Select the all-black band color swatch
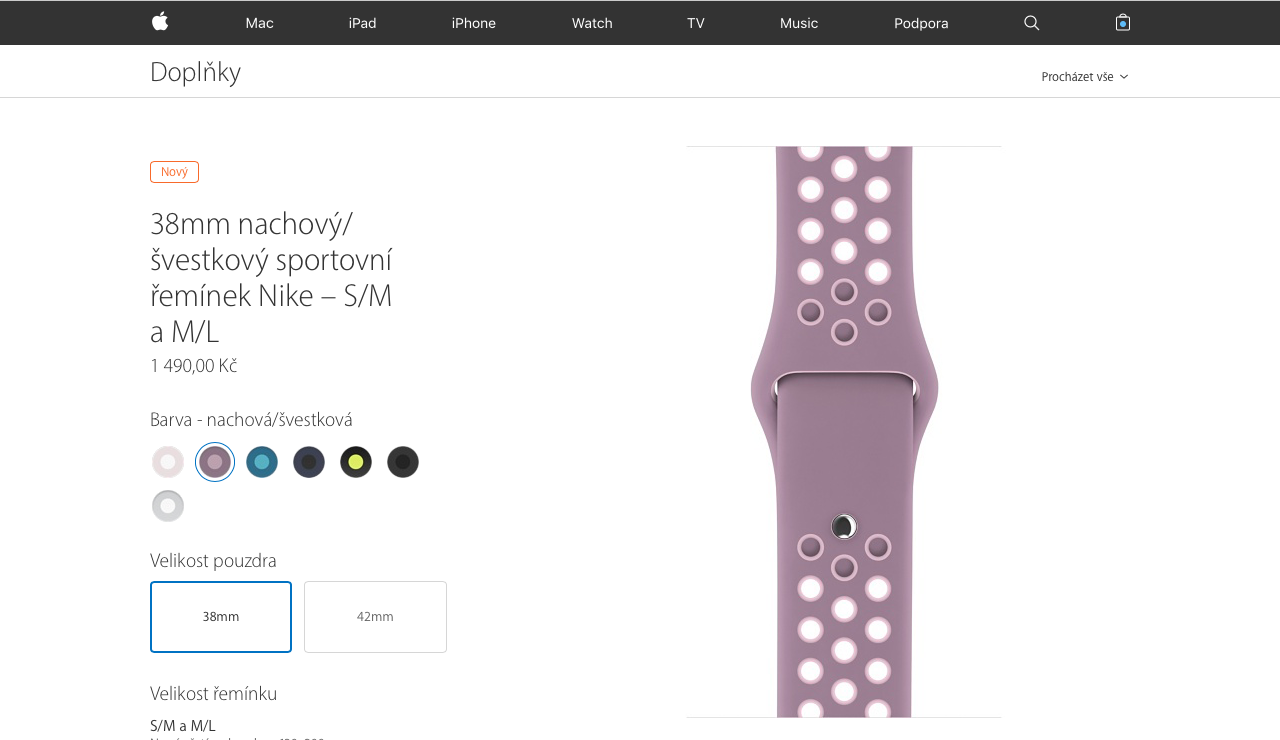Viewport: 1280px width, 740px height. (x=403, y=462)
